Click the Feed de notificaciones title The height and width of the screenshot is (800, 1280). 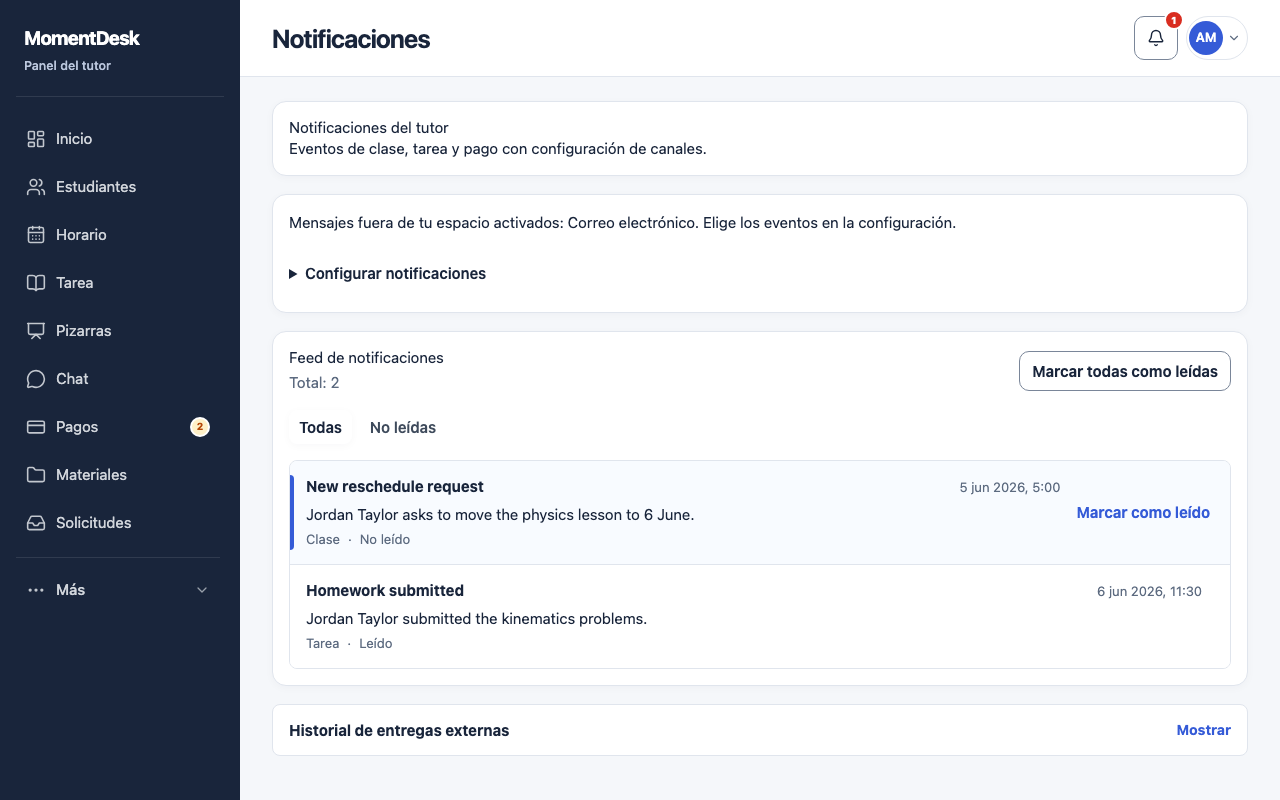366,357
